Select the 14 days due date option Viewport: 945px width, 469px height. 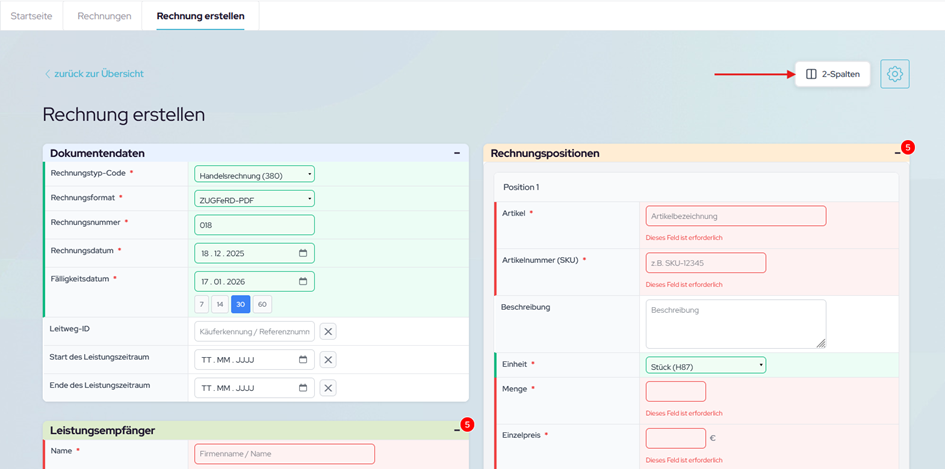(x=221, y=304)
